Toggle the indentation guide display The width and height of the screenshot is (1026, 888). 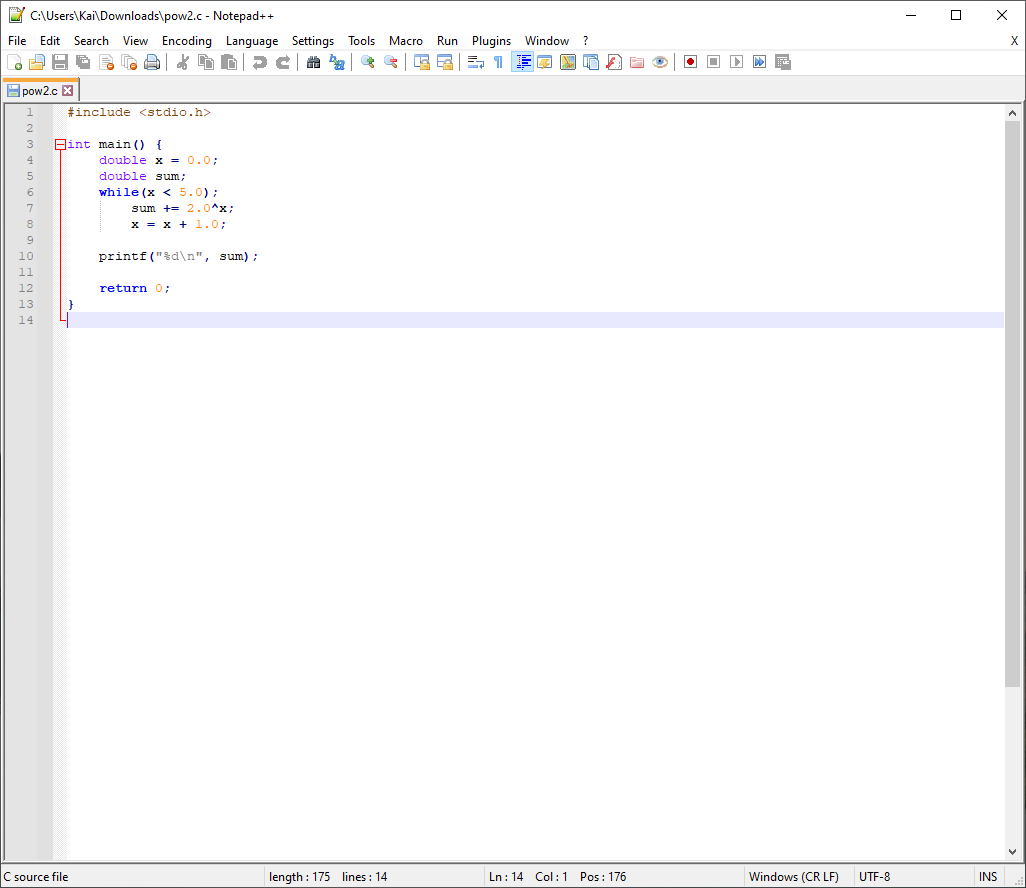(522, 62)
